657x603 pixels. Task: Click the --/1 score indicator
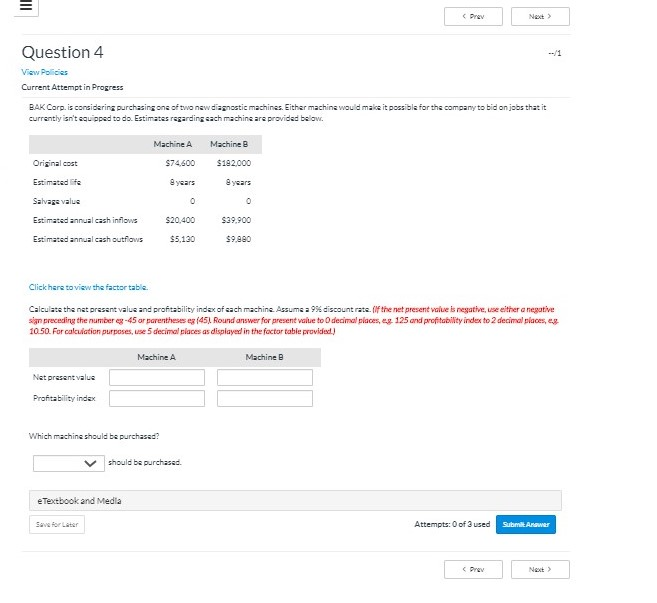pos(555,53)
